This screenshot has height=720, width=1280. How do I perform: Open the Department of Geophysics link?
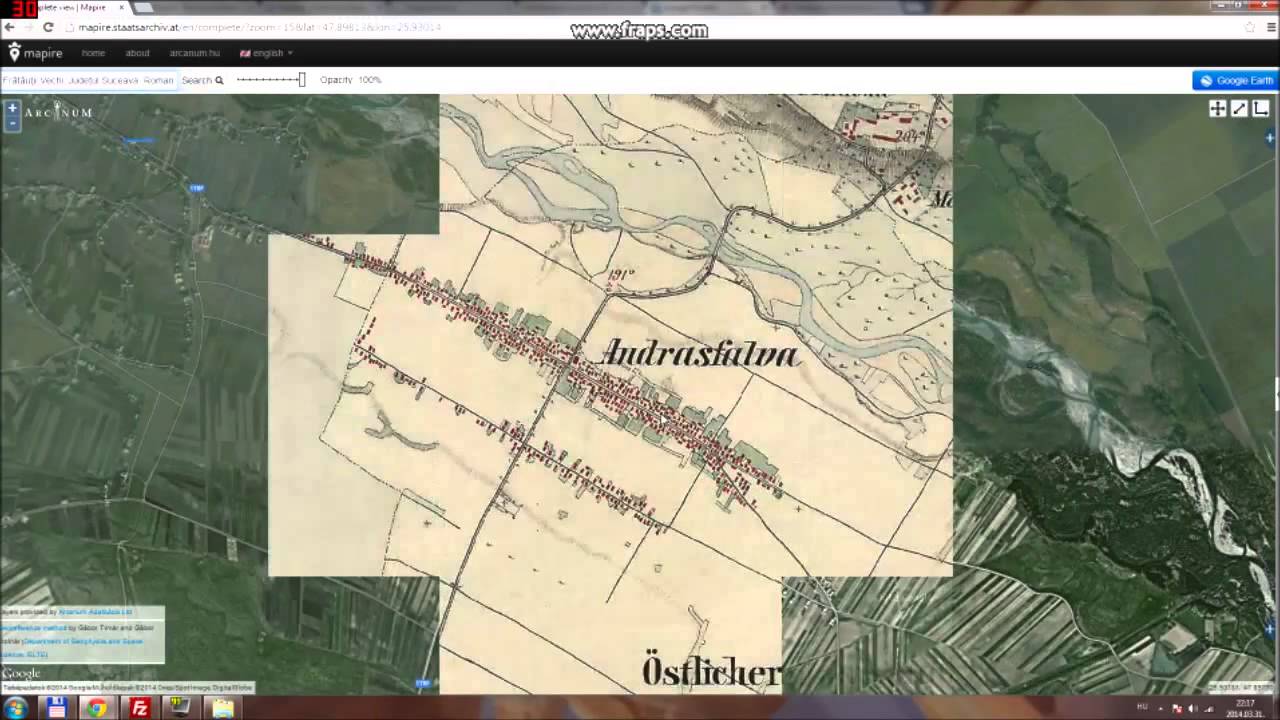tap(83, 641)
